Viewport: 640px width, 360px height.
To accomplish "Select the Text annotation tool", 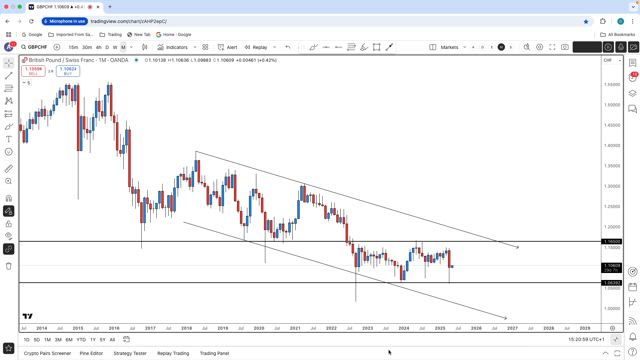I will pos(9,139).
